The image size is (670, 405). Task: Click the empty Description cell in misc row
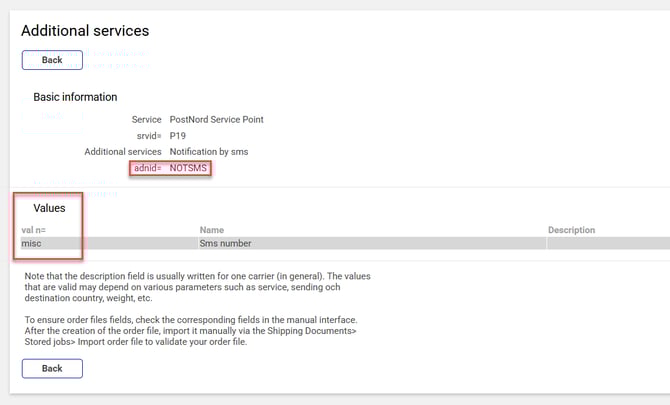[606, 243]
